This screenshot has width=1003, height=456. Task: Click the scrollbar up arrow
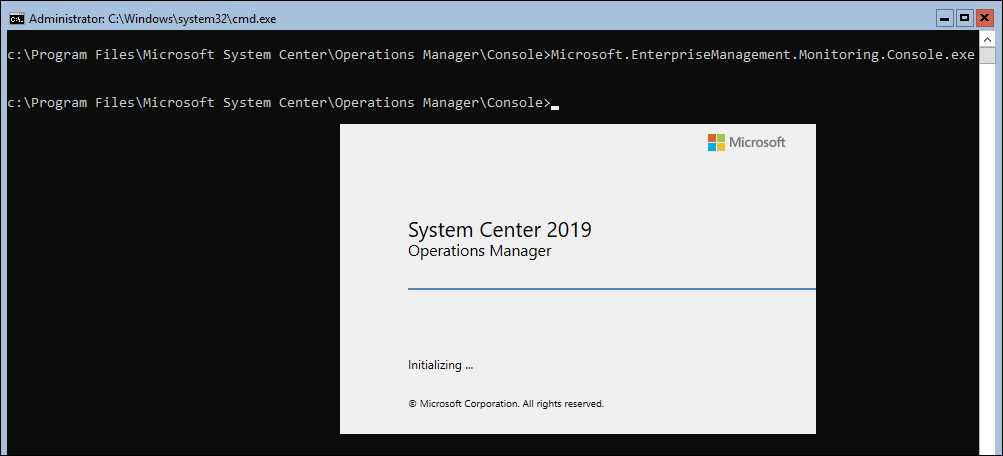click(x=987, y=38)
